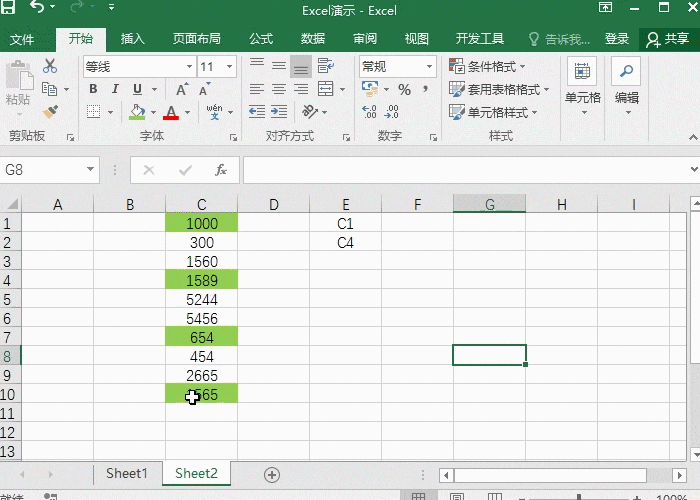Click the horizontal scrollbar track
The image size is (700, 500).
(x=550, y=475)
